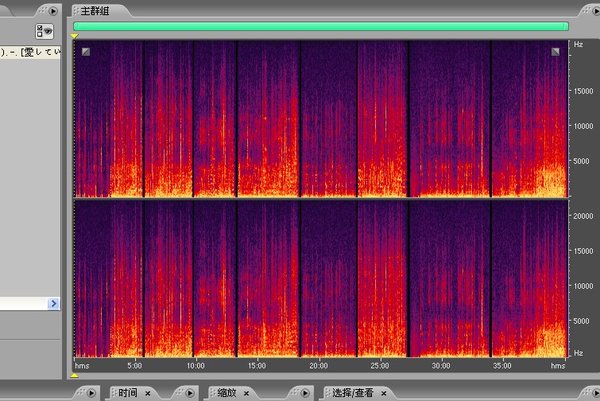Select the 选择/查看 panel tab

click(352, 393)
